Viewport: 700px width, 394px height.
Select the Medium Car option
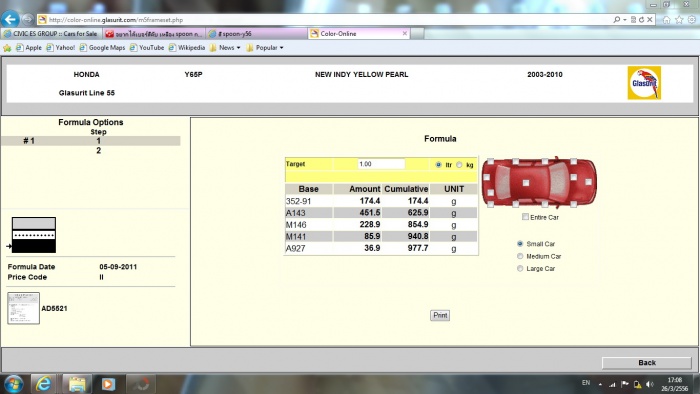tap(520, 256)
